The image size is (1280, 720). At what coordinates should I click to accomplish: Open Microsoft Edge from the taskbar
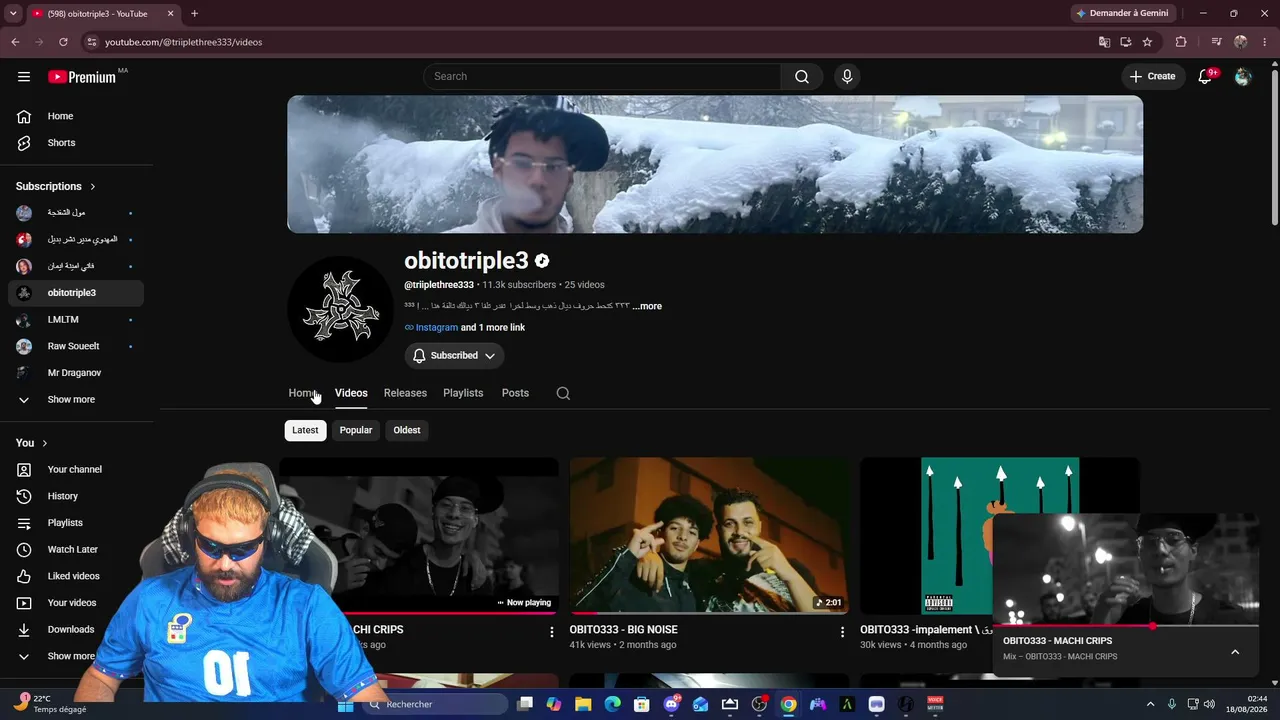point(612,704)
